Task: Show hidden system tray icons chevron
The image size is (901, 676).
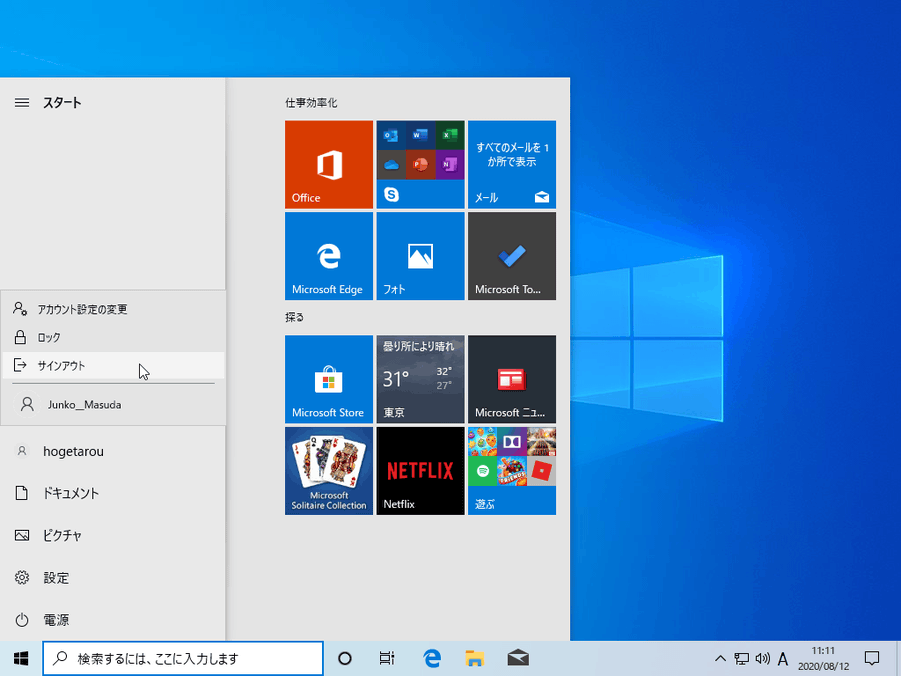Action: [x=720, y=659]
